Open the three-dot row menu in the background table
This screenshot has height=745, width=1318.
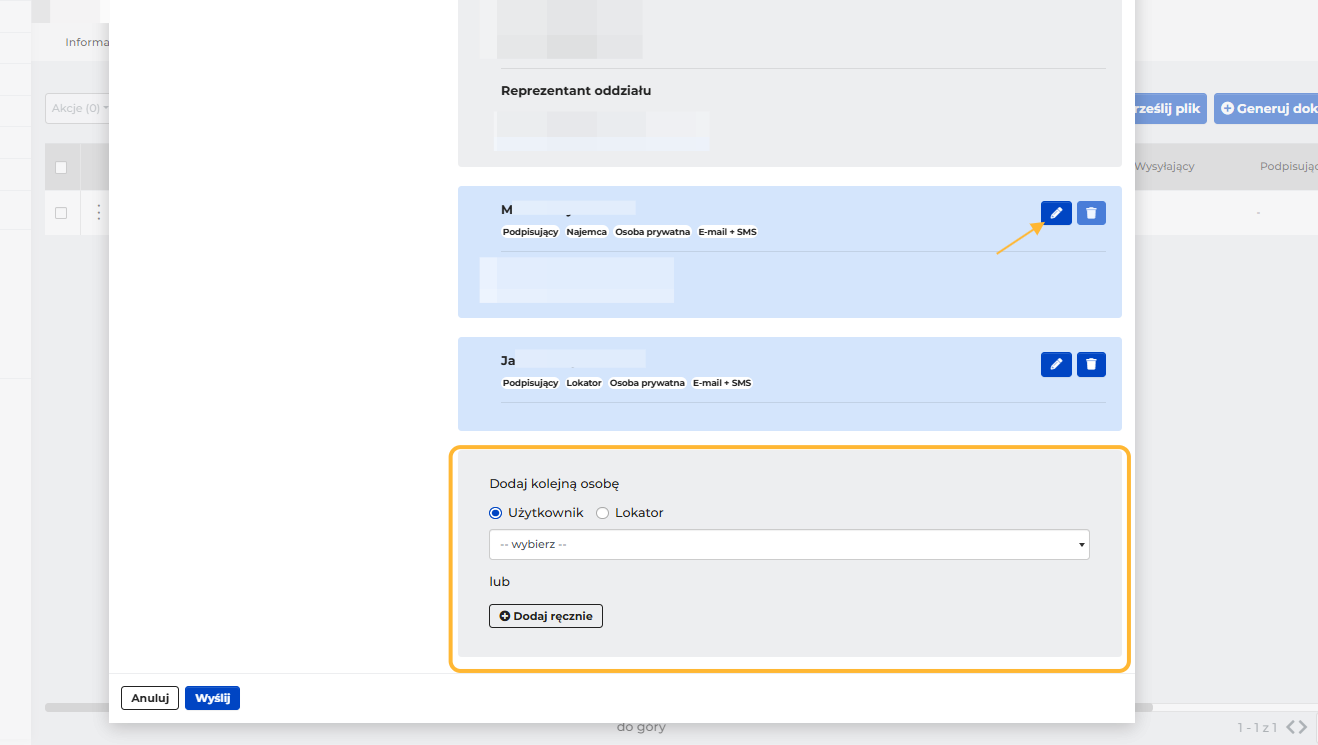98,212
